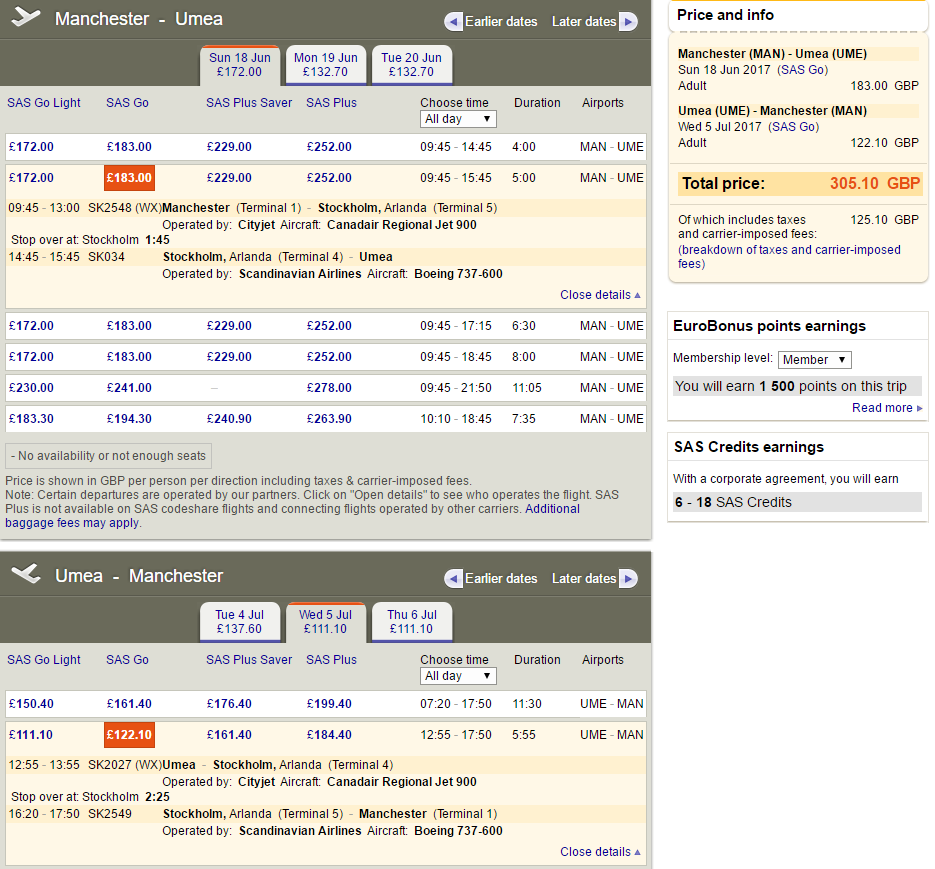Click the highlighted £122.10 SAS Go return fare
This screenshot has height=869, width=935.
tap(129, 735)
